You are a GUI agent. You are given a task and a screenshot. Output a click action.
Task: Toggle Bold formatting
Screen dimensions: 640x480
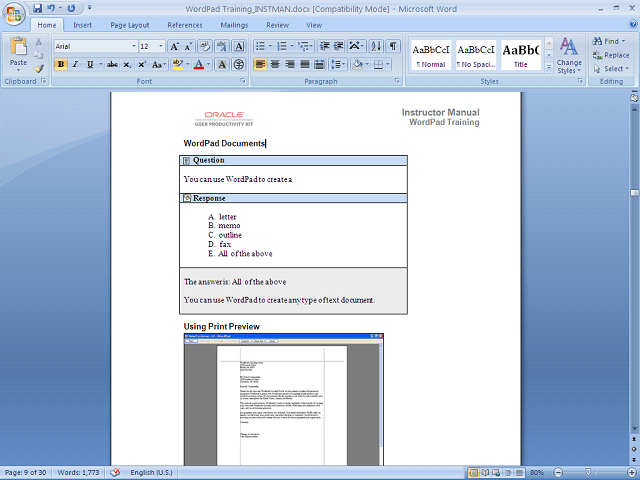click(61, 64)
